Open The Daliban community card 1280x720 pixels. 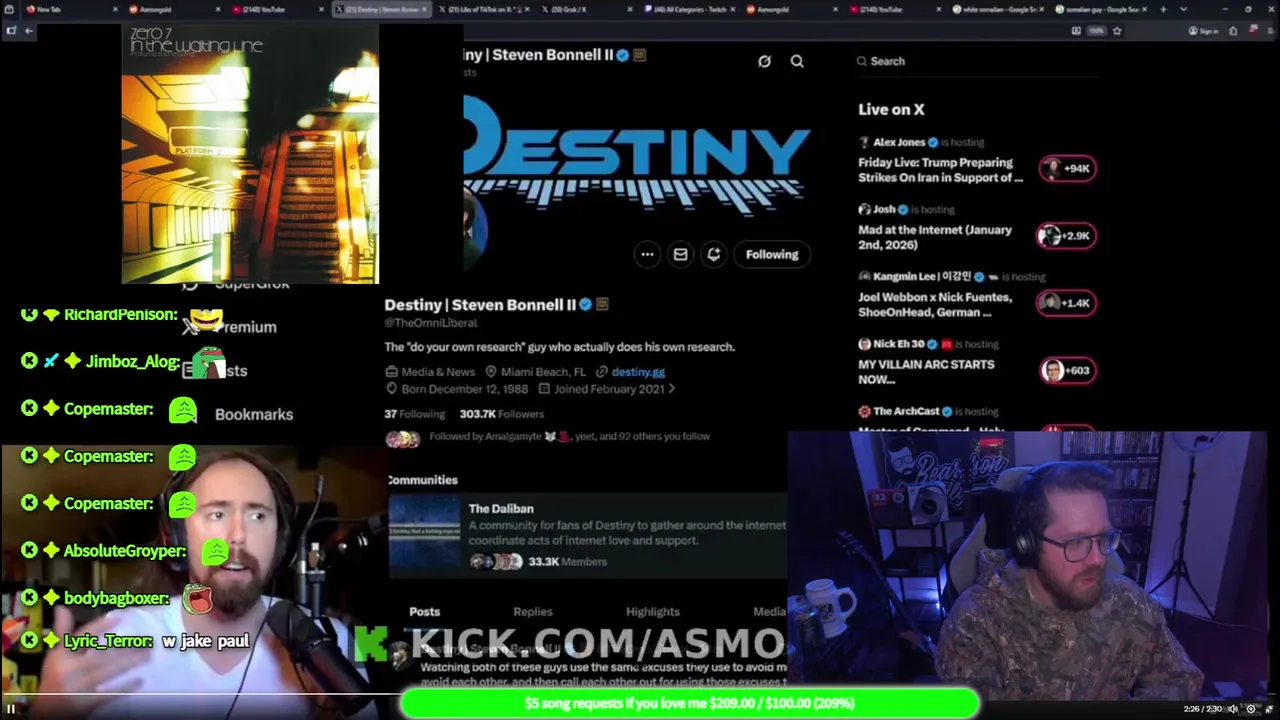pos(588,535)
